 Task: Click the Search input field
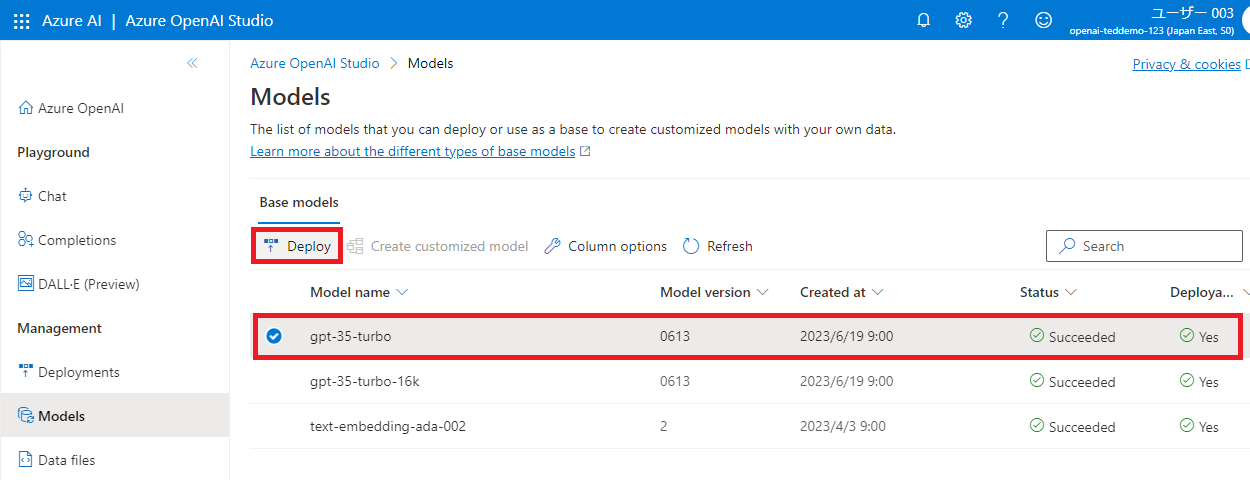1144,246
